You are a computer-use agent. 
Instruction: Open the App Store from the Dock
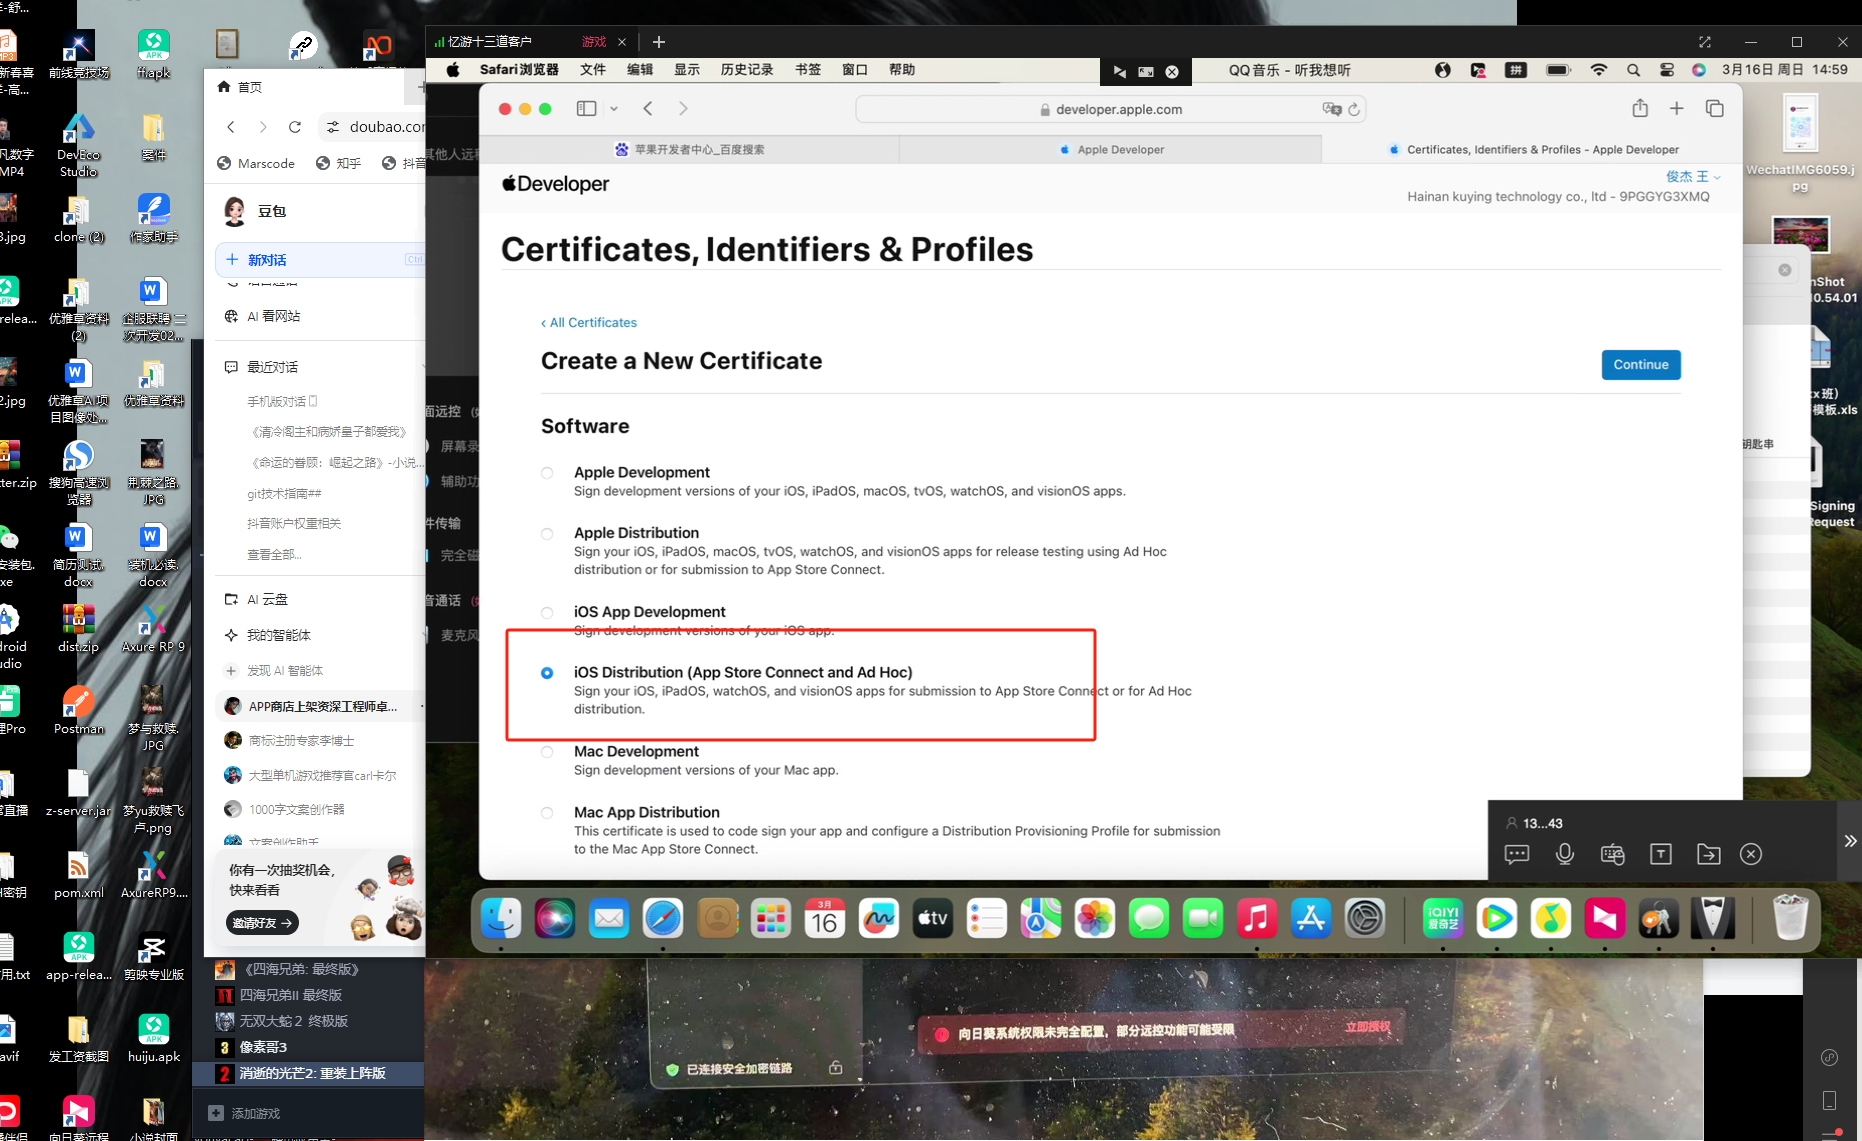(1311, 918)
